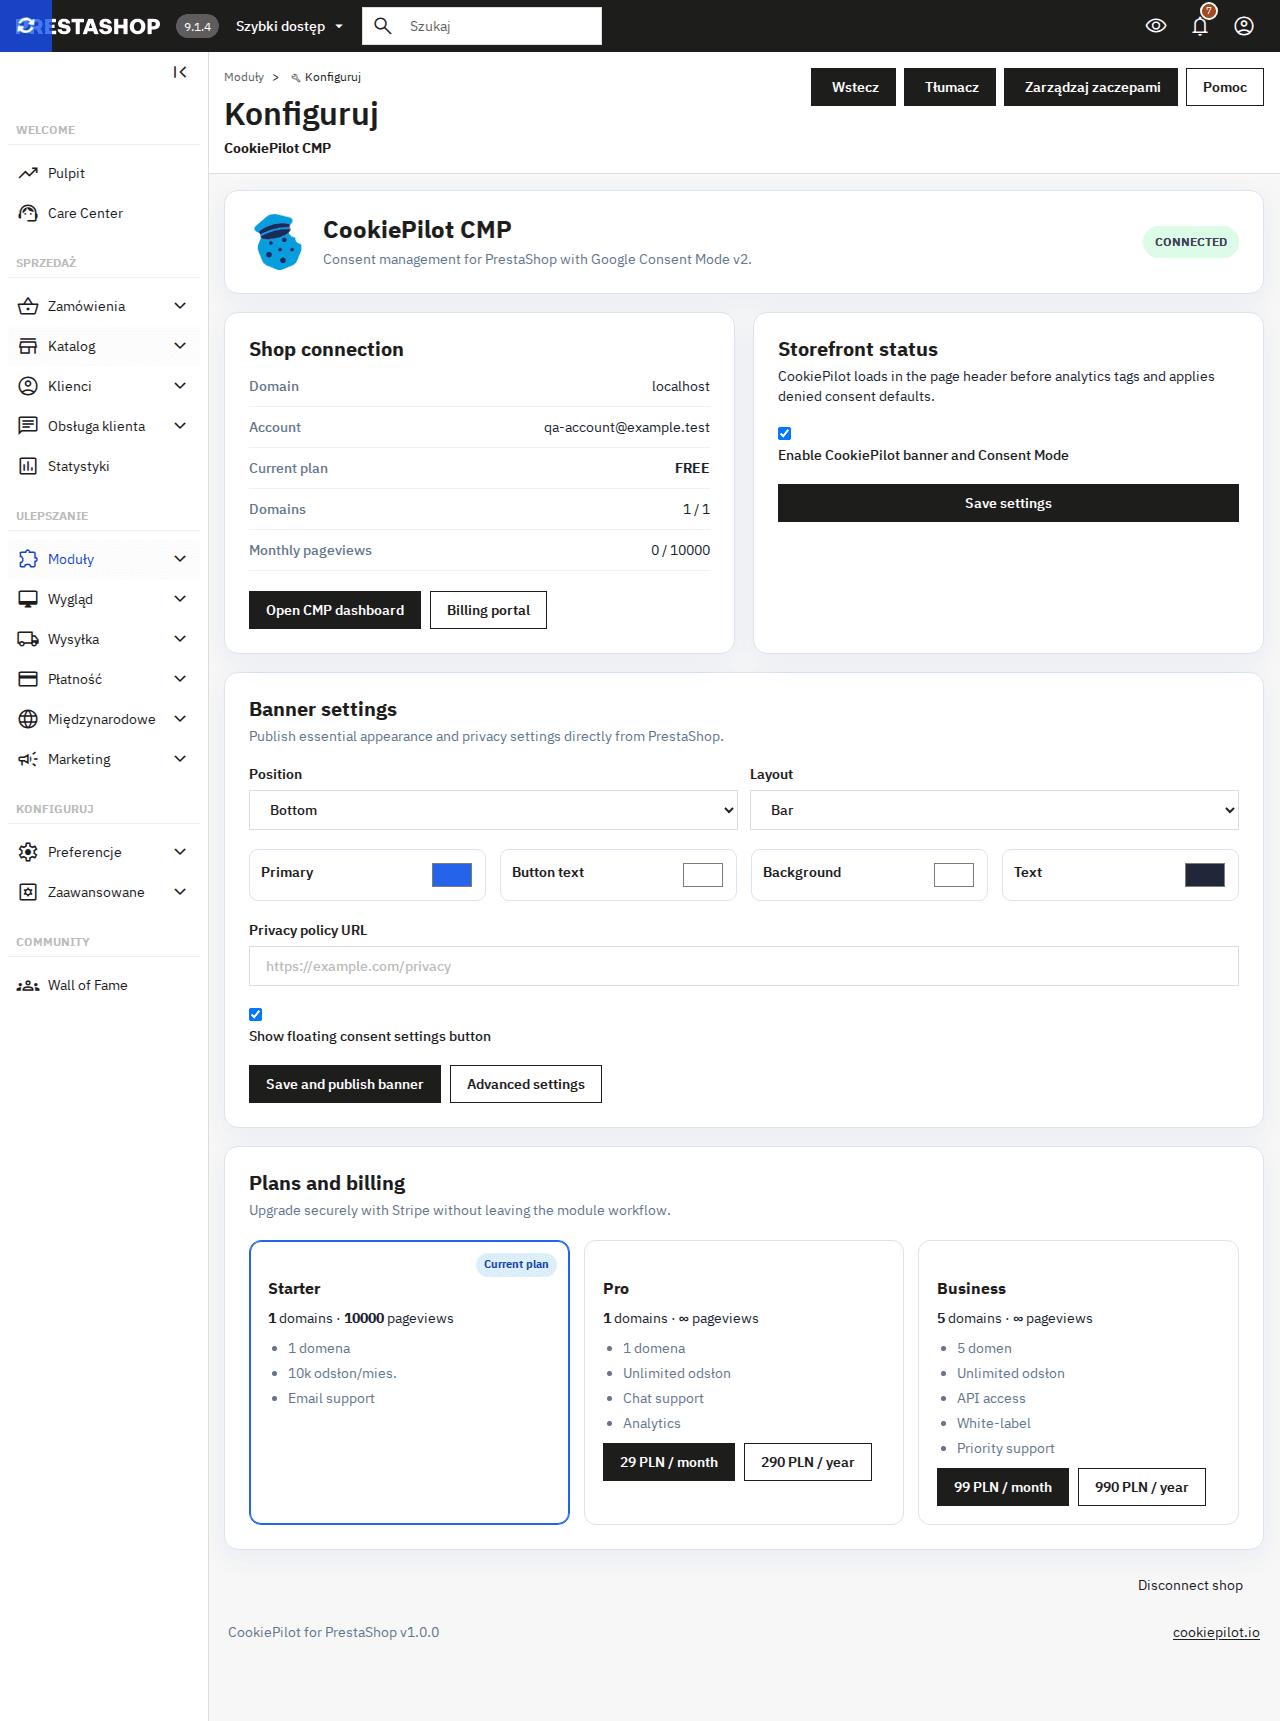Open shop preview eye icon

pos(1156,26)
